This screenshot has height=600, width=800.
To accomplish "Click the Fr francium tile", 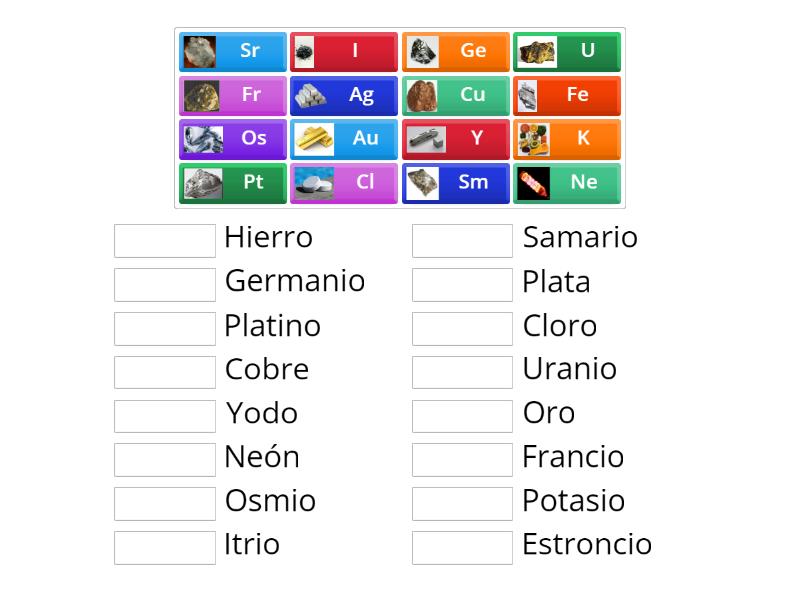I will [231, 95].
